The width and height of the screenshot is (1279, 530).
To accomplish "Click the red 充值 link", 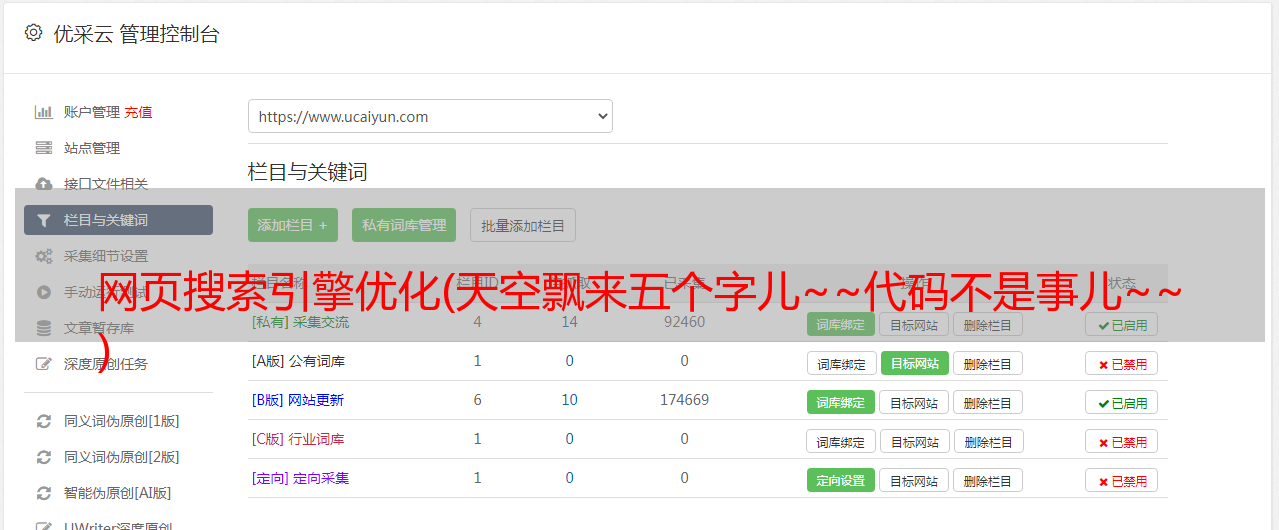I will point(139,112).
